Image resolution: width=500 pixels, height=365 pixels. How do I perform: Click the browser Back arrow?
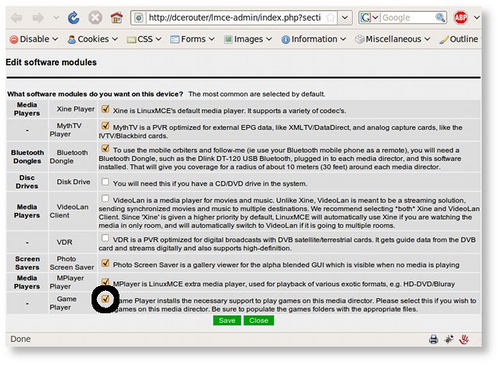point(17,17)
